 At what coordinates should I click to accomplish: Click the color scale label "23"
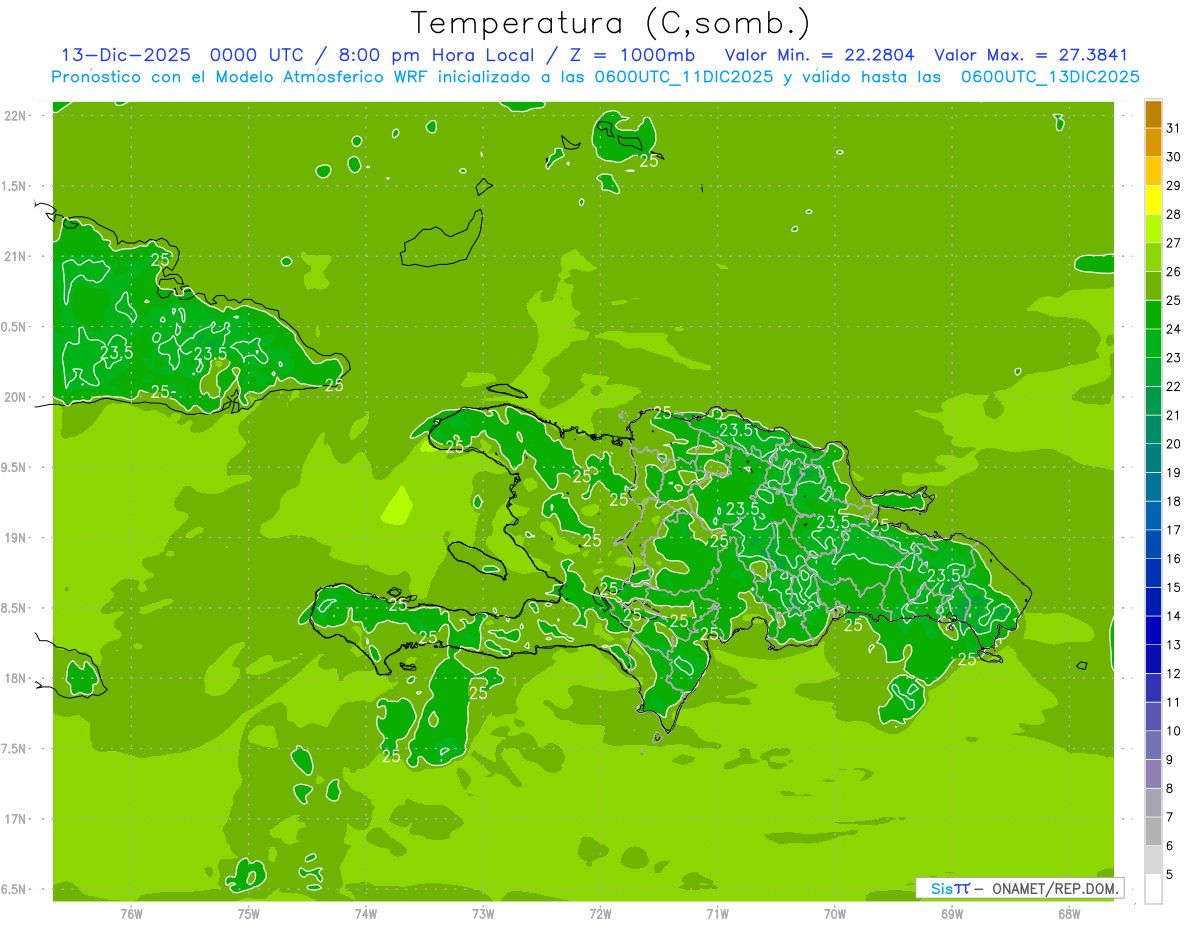pyautogui.click(x=1173, y=358)
